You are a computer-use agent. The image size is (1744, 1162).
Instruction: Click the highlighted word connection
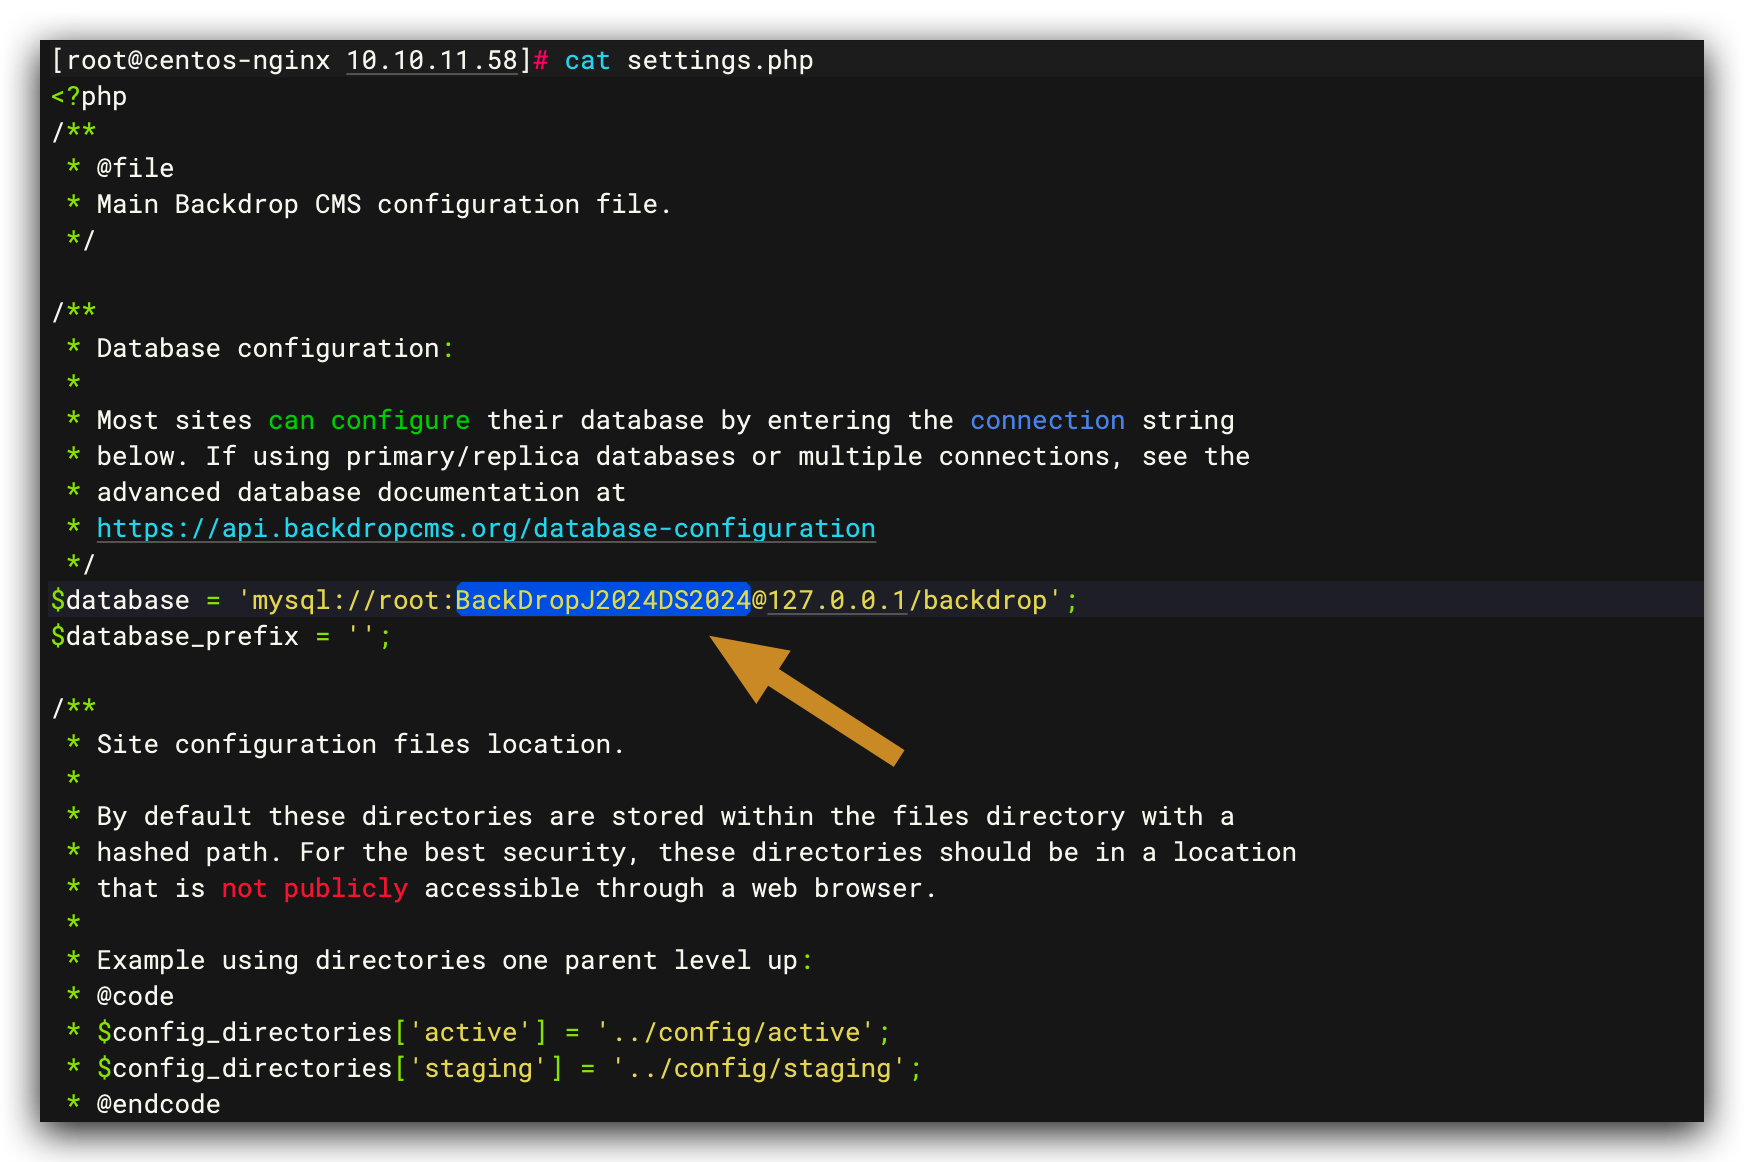click(x=1046, y=420)
